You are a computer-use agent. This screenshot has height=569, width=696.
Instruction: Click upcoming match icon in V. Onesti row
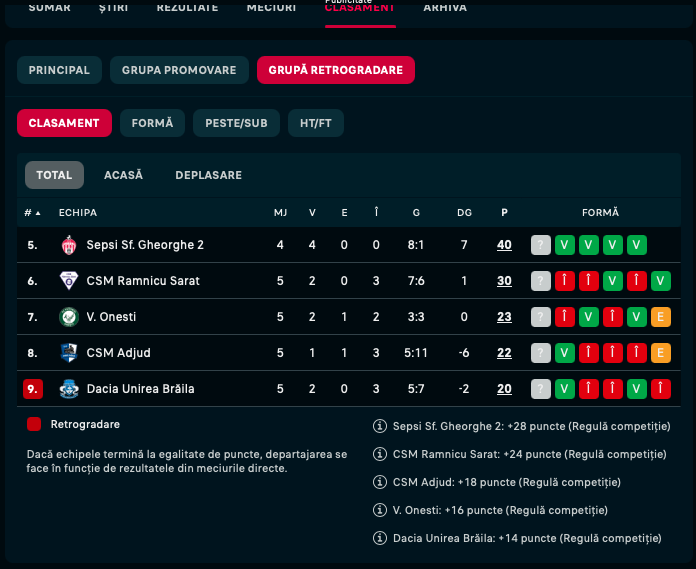click(541, 317)
